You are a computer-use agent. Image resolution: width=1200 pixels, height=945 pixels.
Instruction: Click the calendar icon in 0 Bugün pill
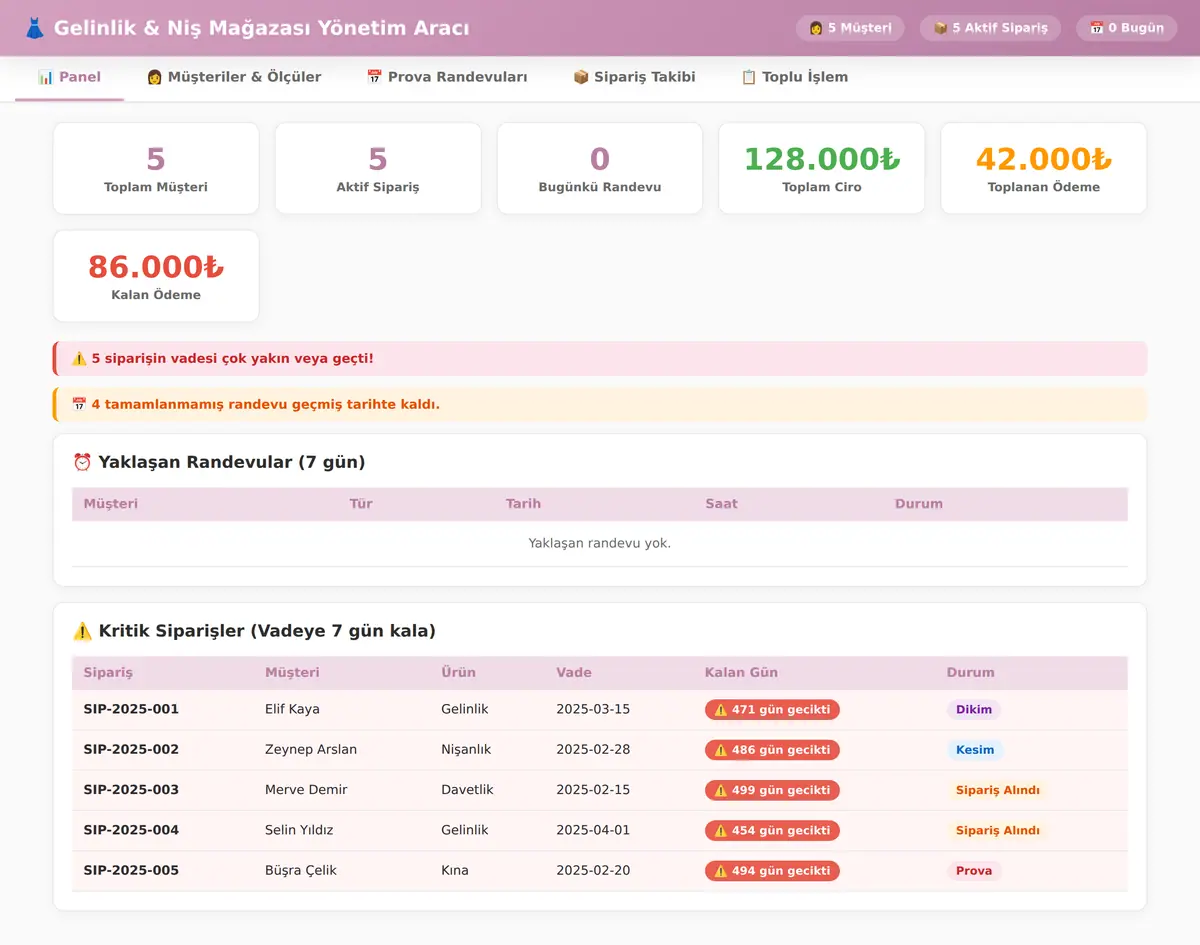click(x=1096, y=28)
